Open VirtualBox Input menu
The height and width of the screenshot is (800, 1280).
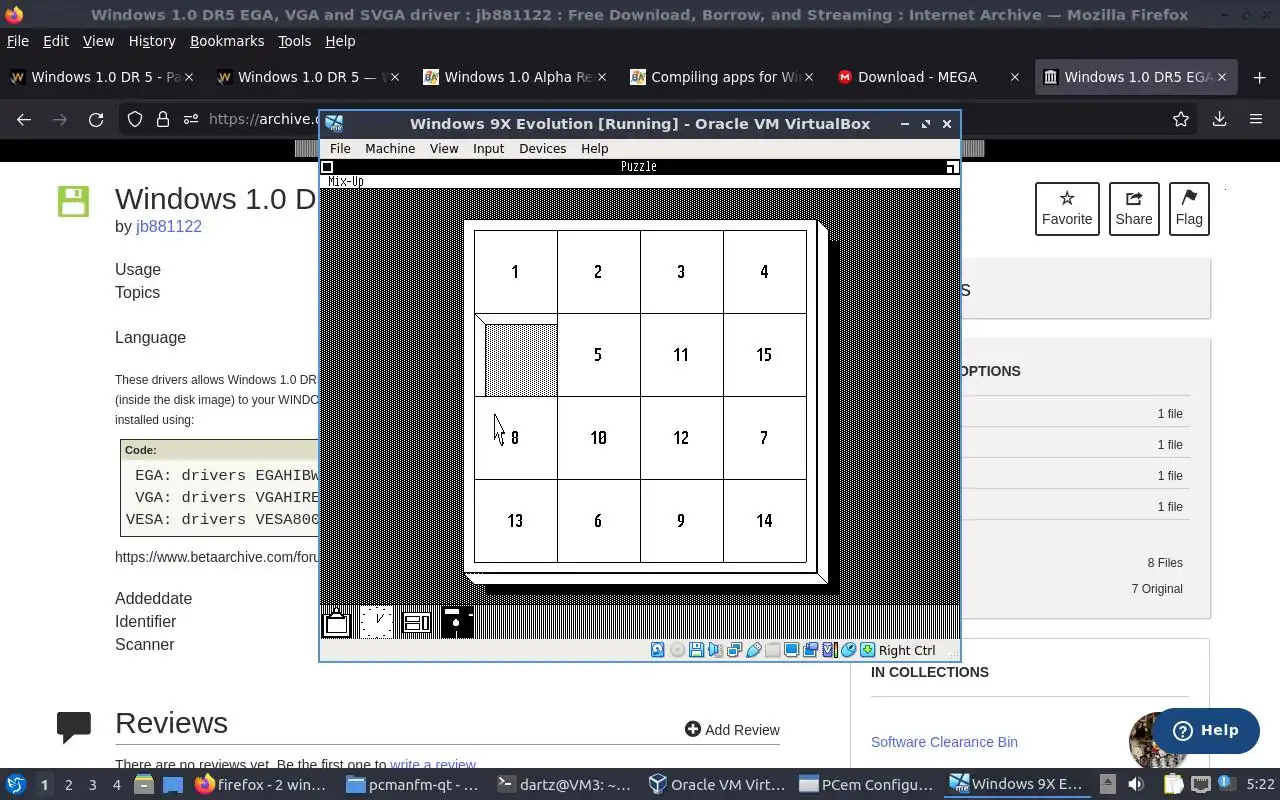coord(488,148)
